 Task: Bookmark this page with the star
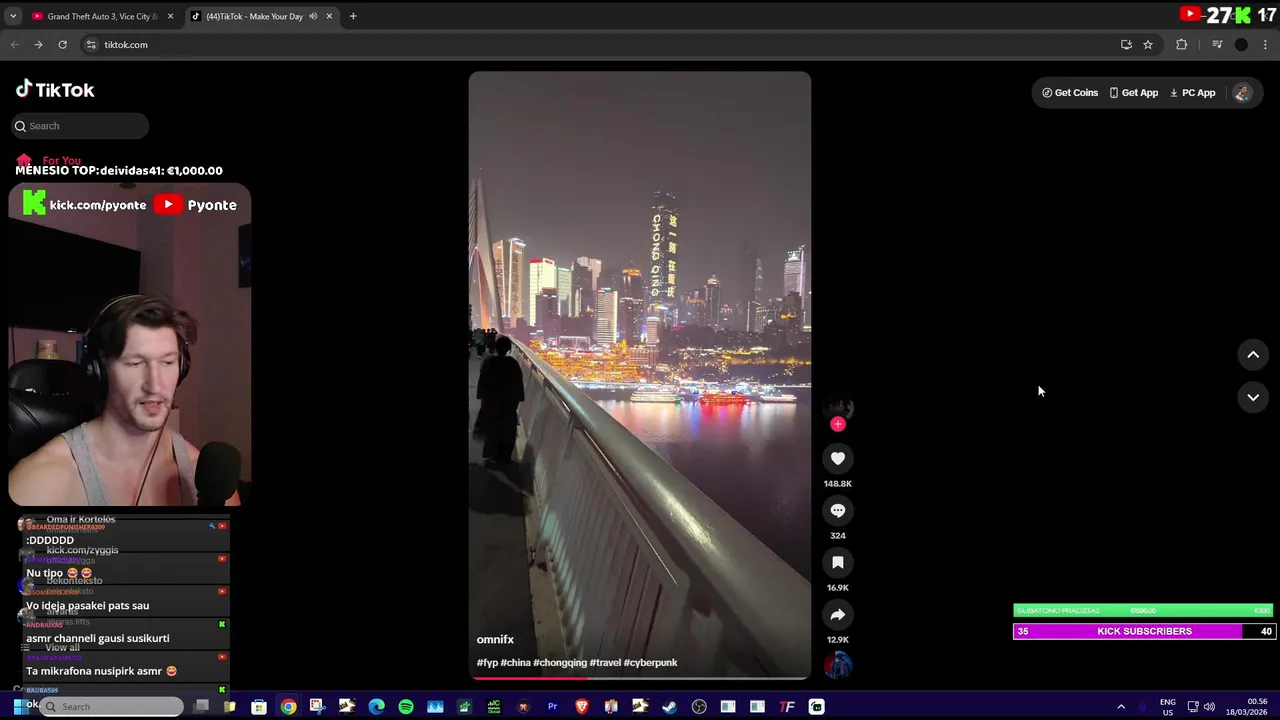pos(1148,44)
